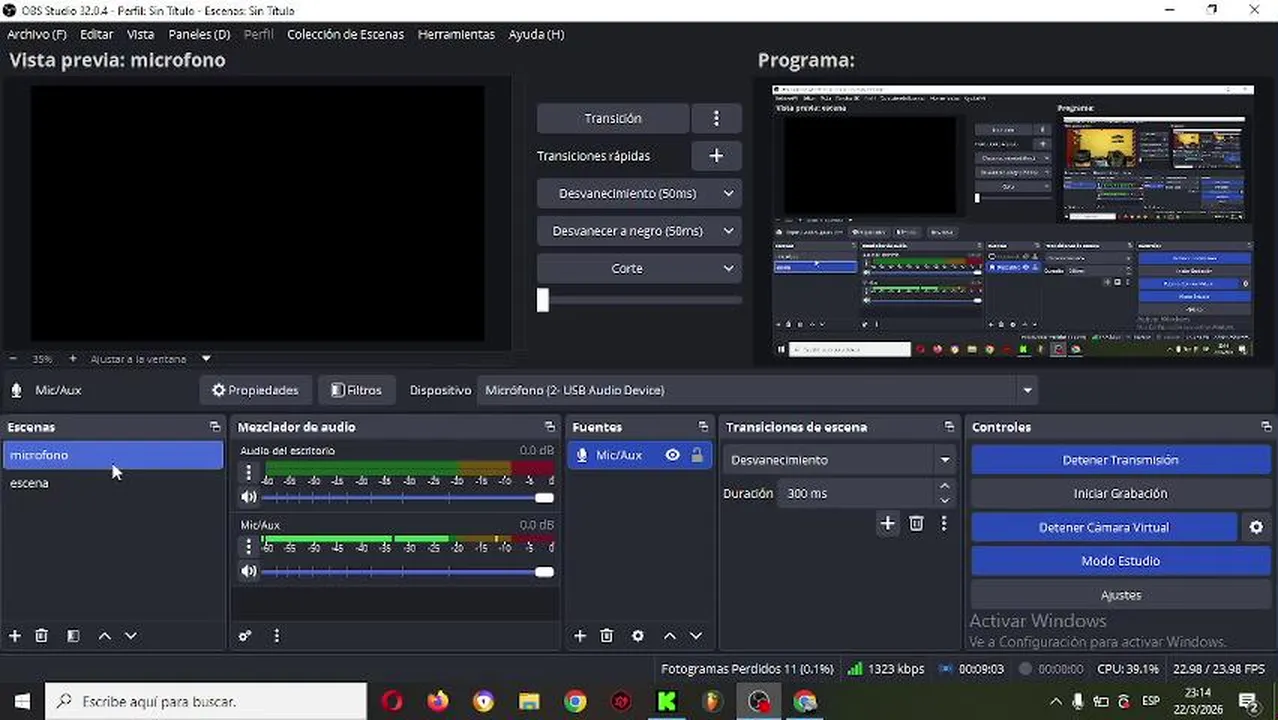Move source up arrow in Fuentes

(x=670, y=636)
